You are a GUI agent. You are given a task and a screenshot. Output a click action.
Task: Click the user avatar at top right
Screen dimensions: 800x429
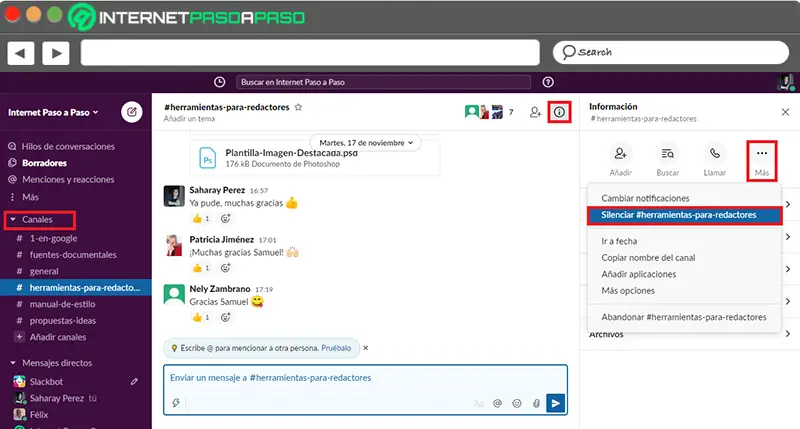click(785, 82)
